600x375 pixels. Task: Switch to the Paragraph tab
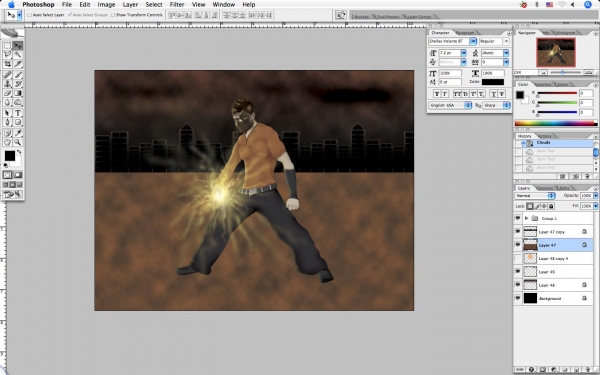coord(465,33)
